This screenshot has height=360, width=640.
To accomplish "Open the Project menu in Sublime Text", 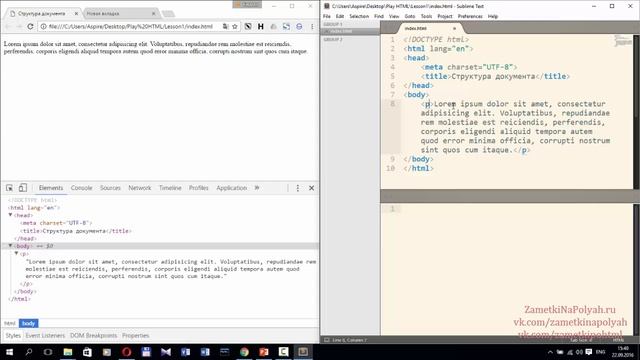I will [x=444, y=16].
